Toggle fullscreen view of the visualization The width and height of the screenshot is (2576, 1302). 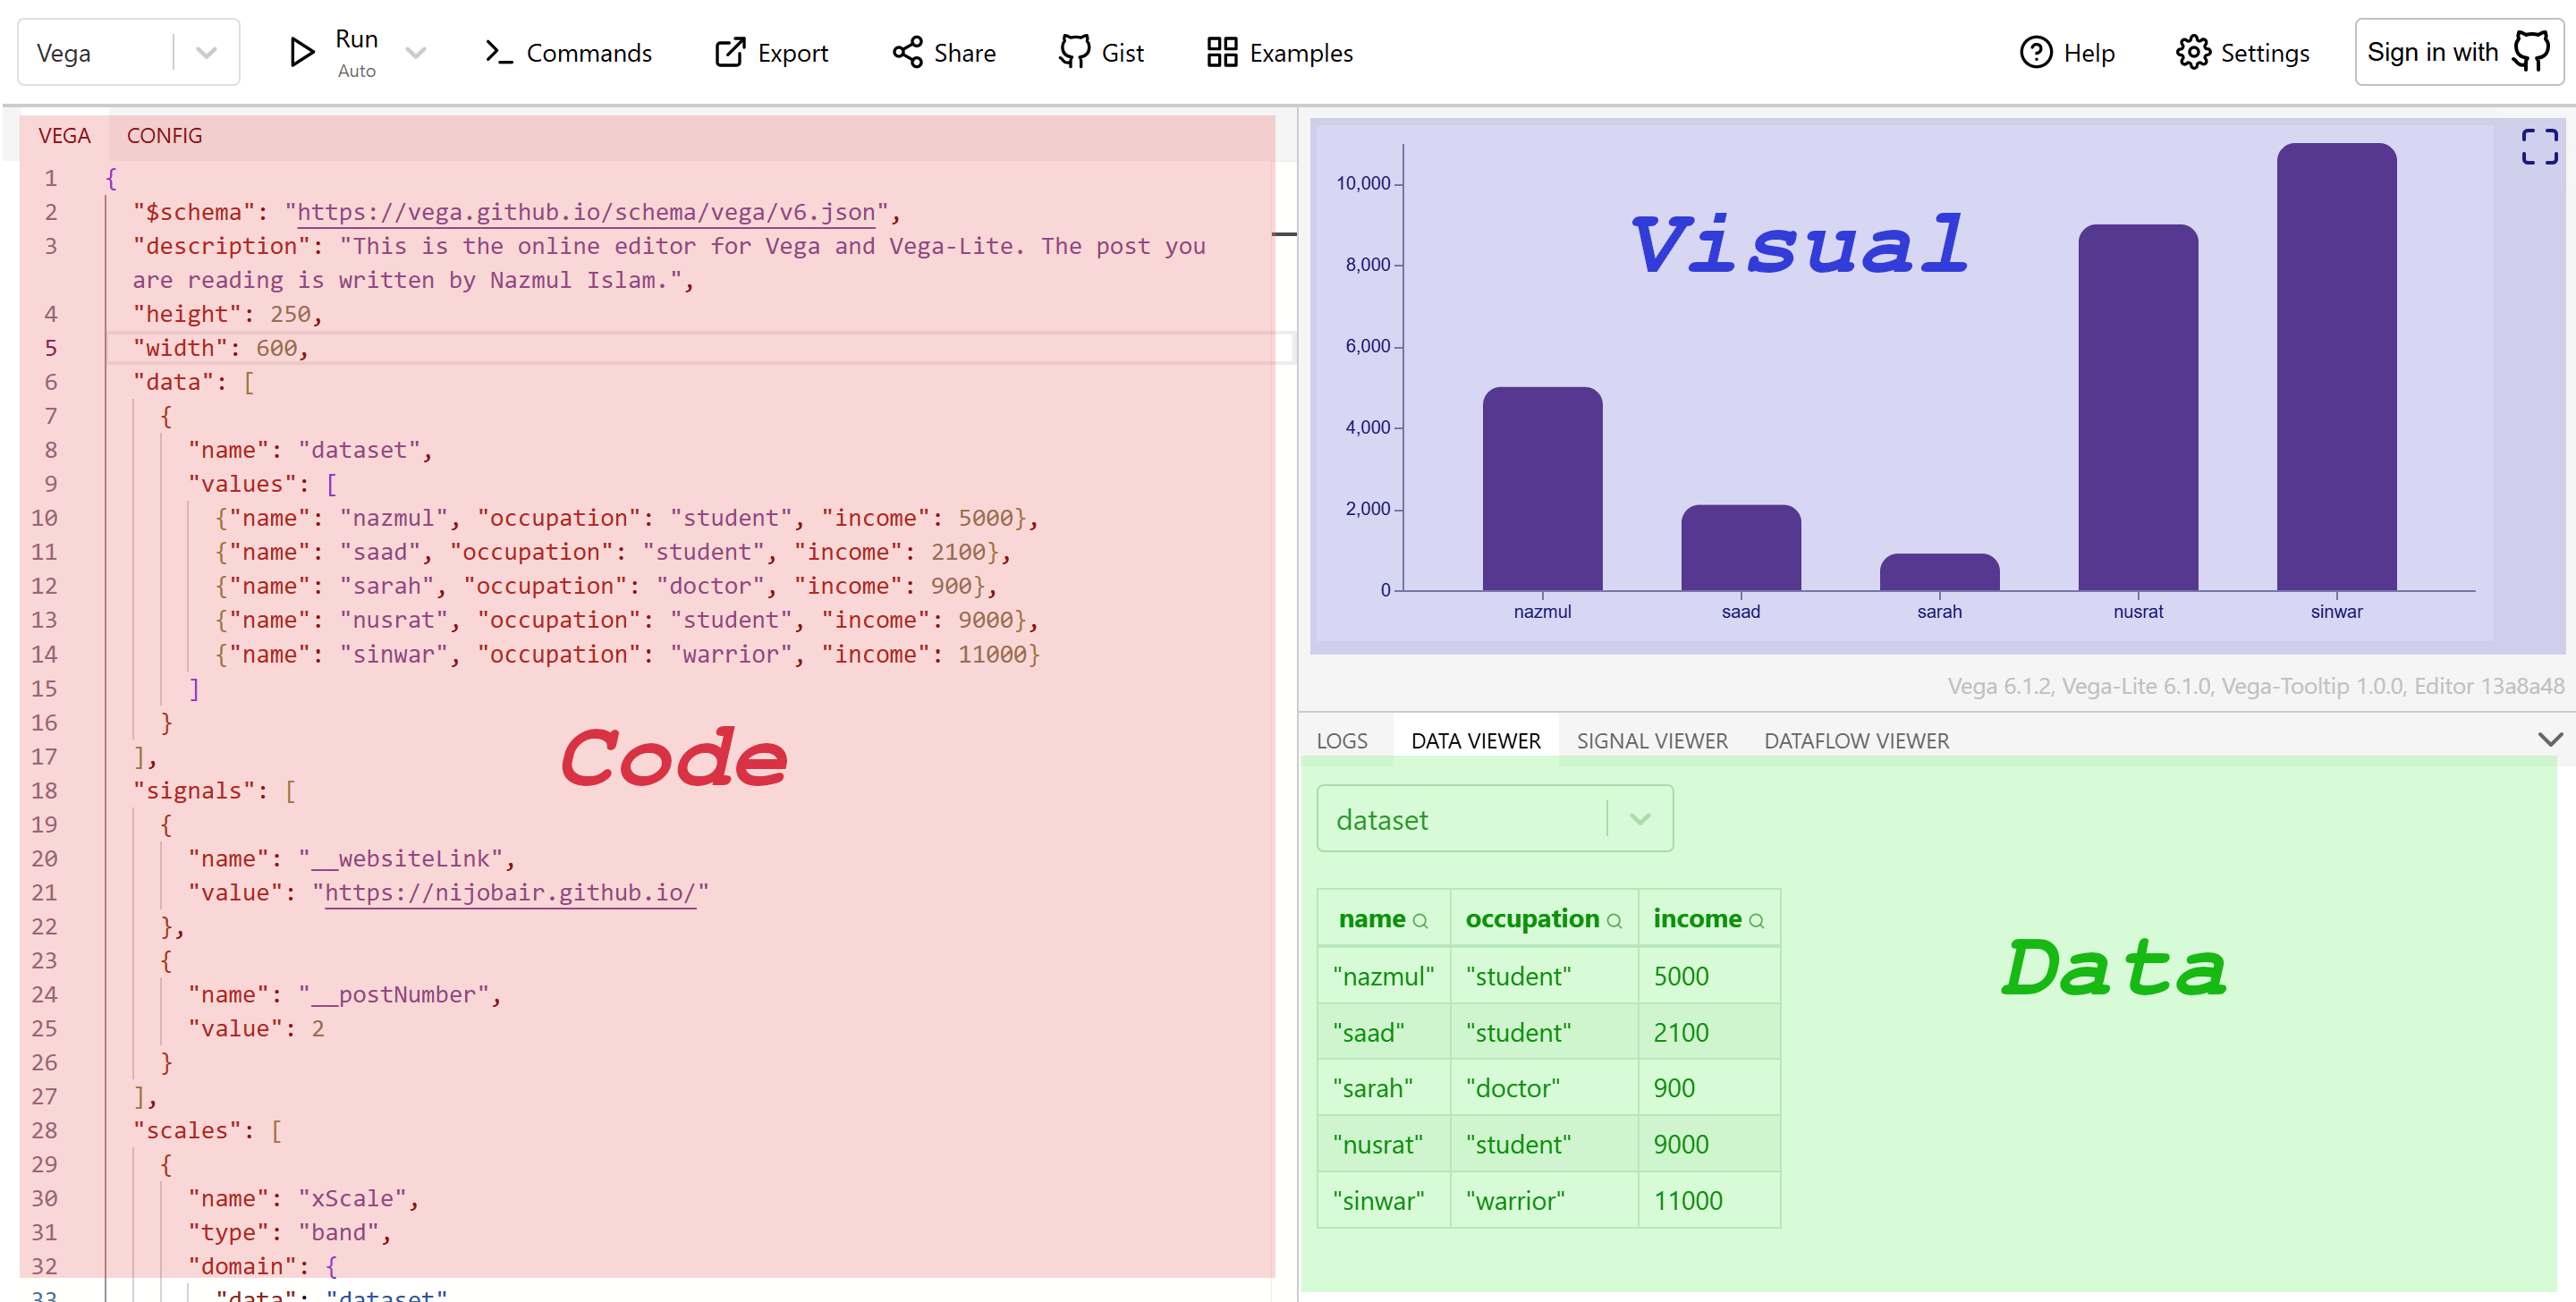pos(2539,147)
